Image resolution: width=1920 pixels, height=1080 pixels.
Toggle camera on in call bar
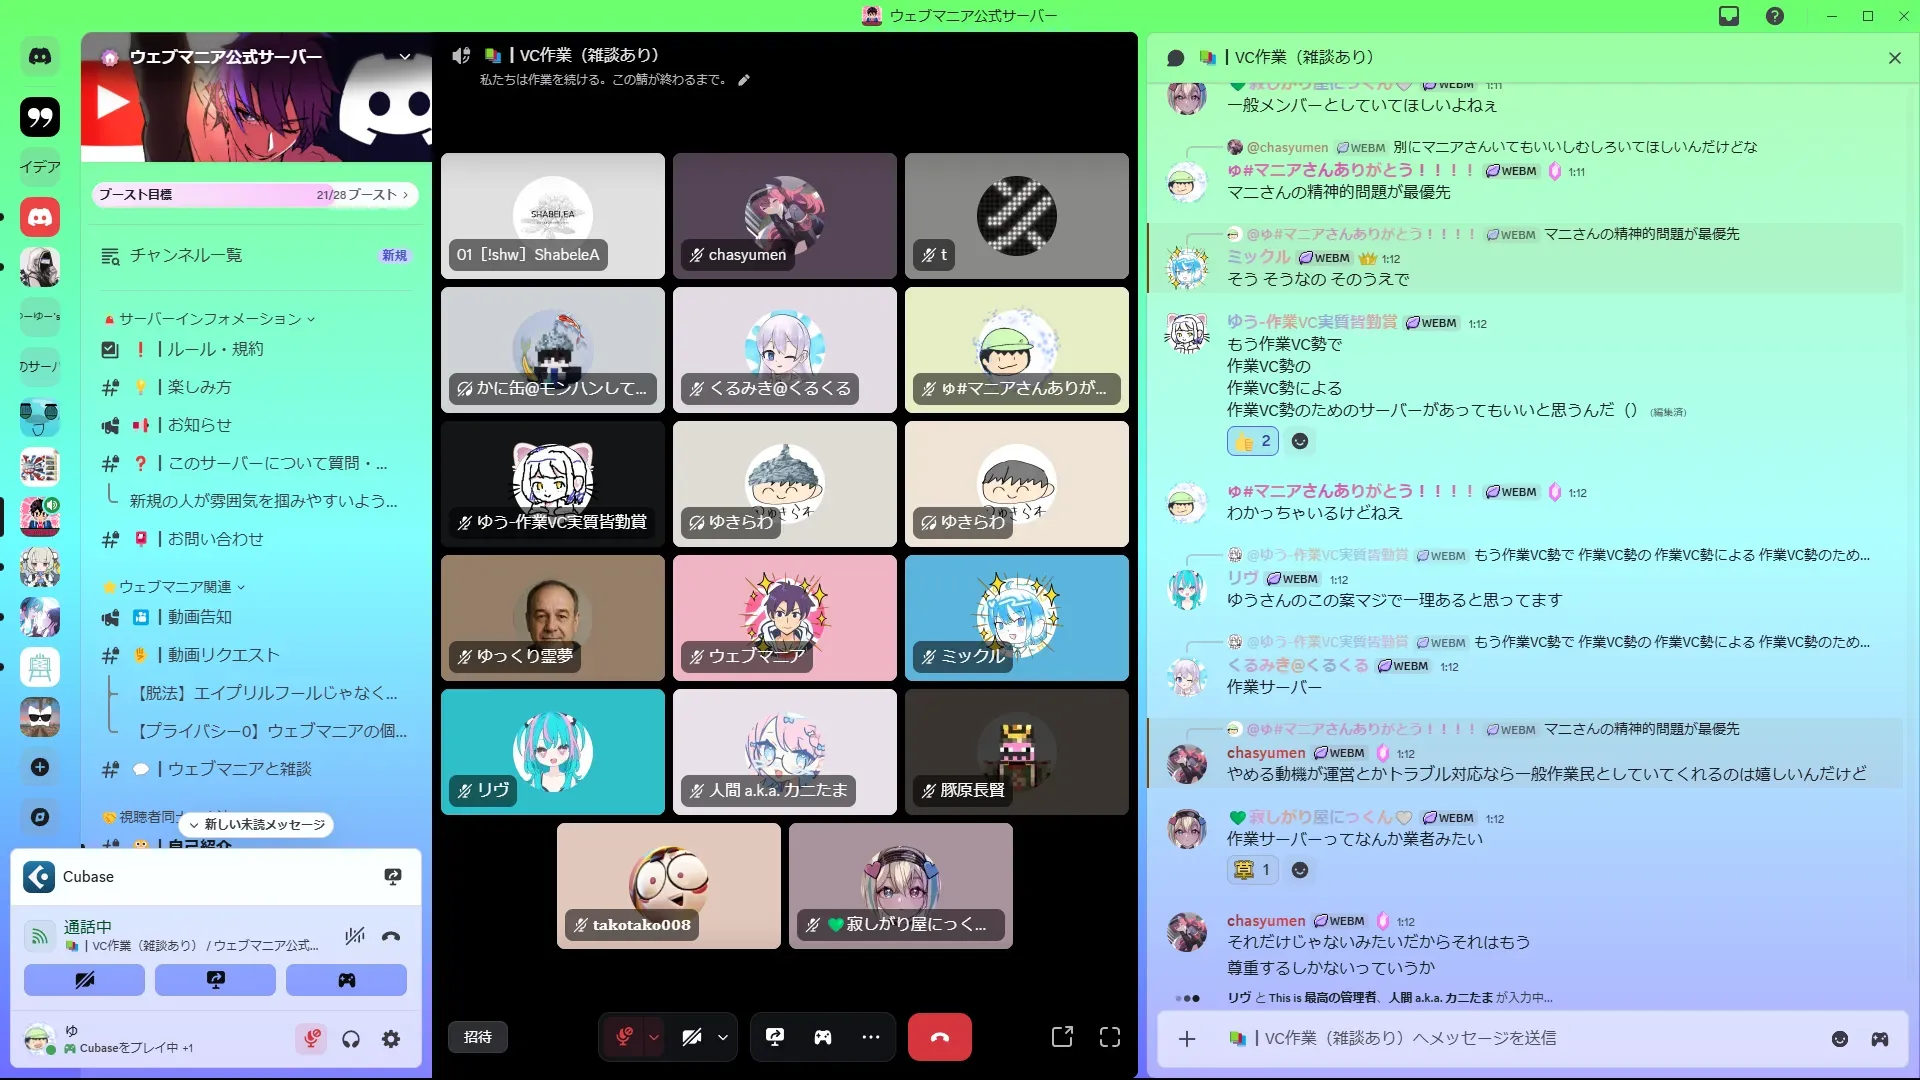(692, 1037)
